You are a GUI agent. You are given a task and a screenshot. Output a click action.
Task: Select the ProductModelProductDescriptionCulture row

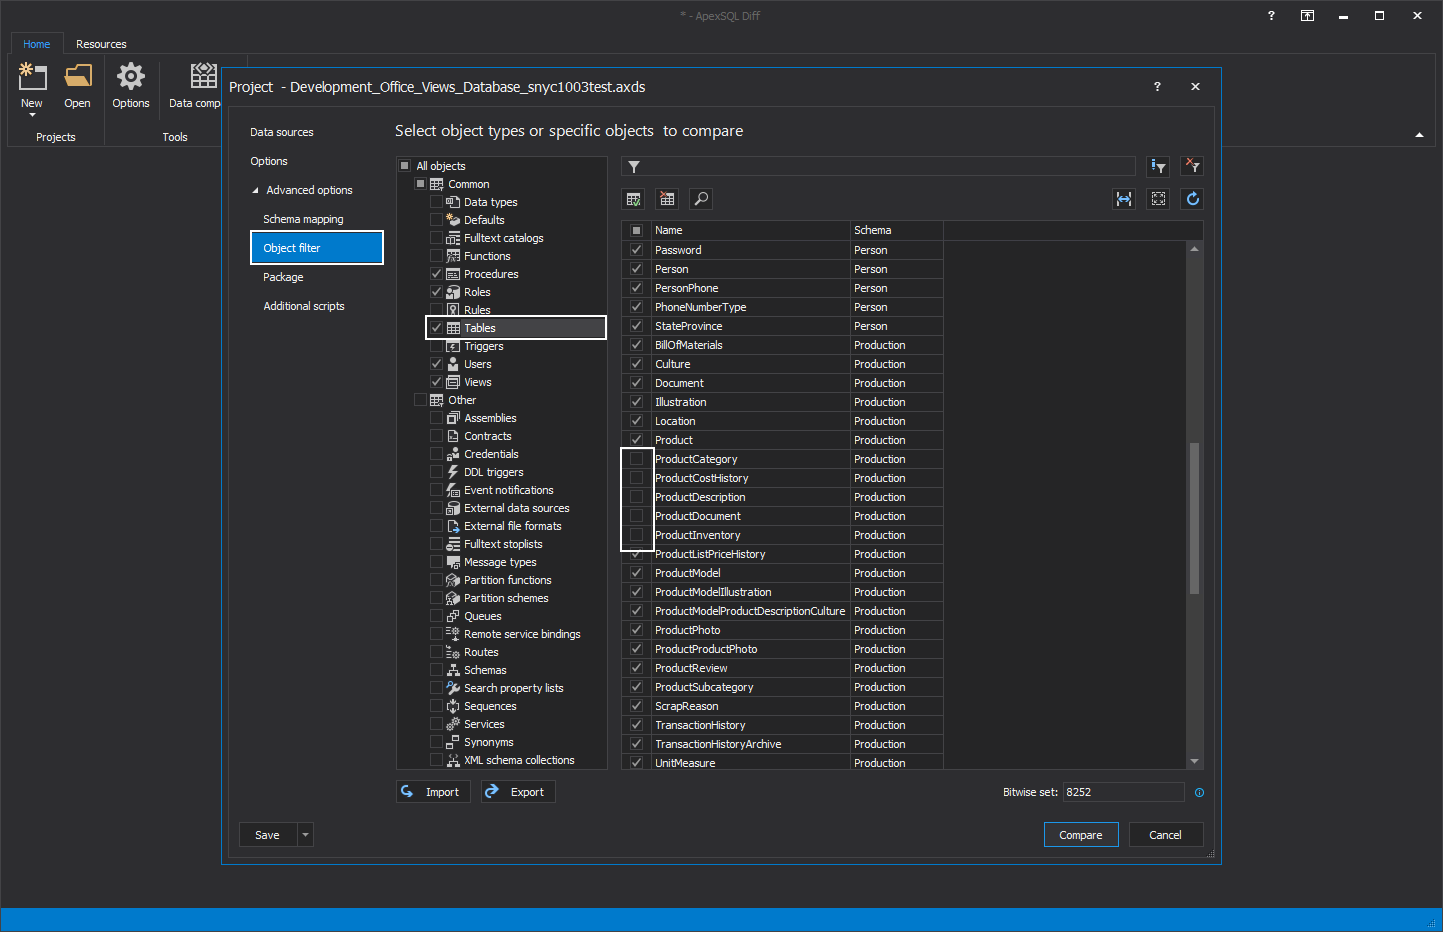coord(782,611)
